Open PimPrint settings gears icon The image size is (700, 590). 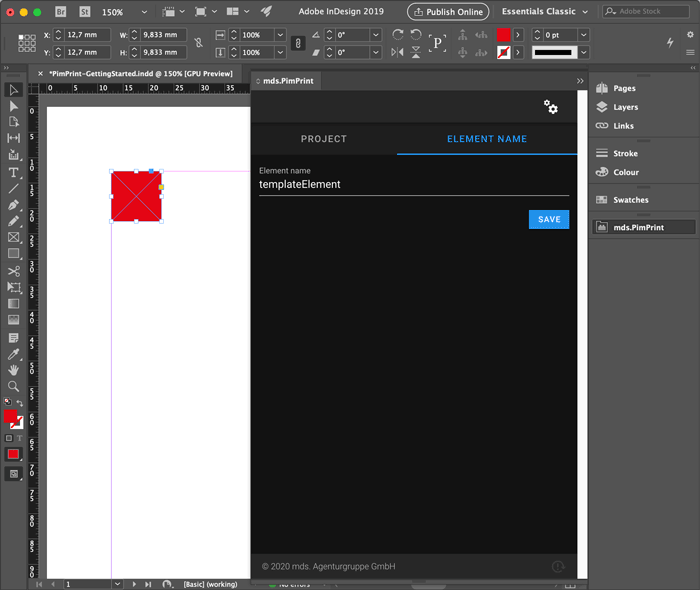(550, 107)
